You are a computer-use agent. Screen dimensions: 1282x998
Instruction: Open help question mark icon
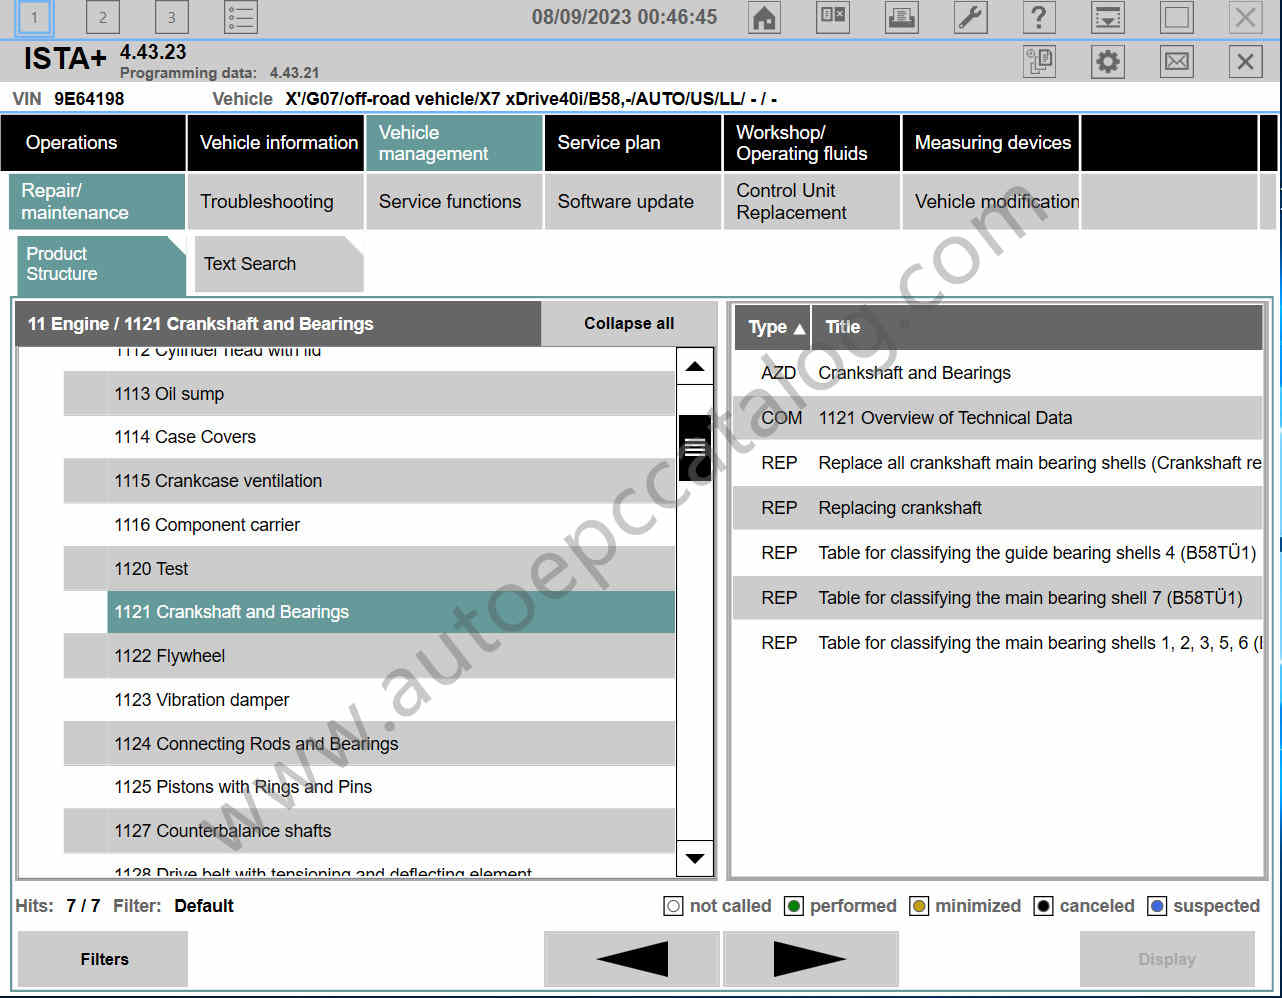pos(1039,17)
